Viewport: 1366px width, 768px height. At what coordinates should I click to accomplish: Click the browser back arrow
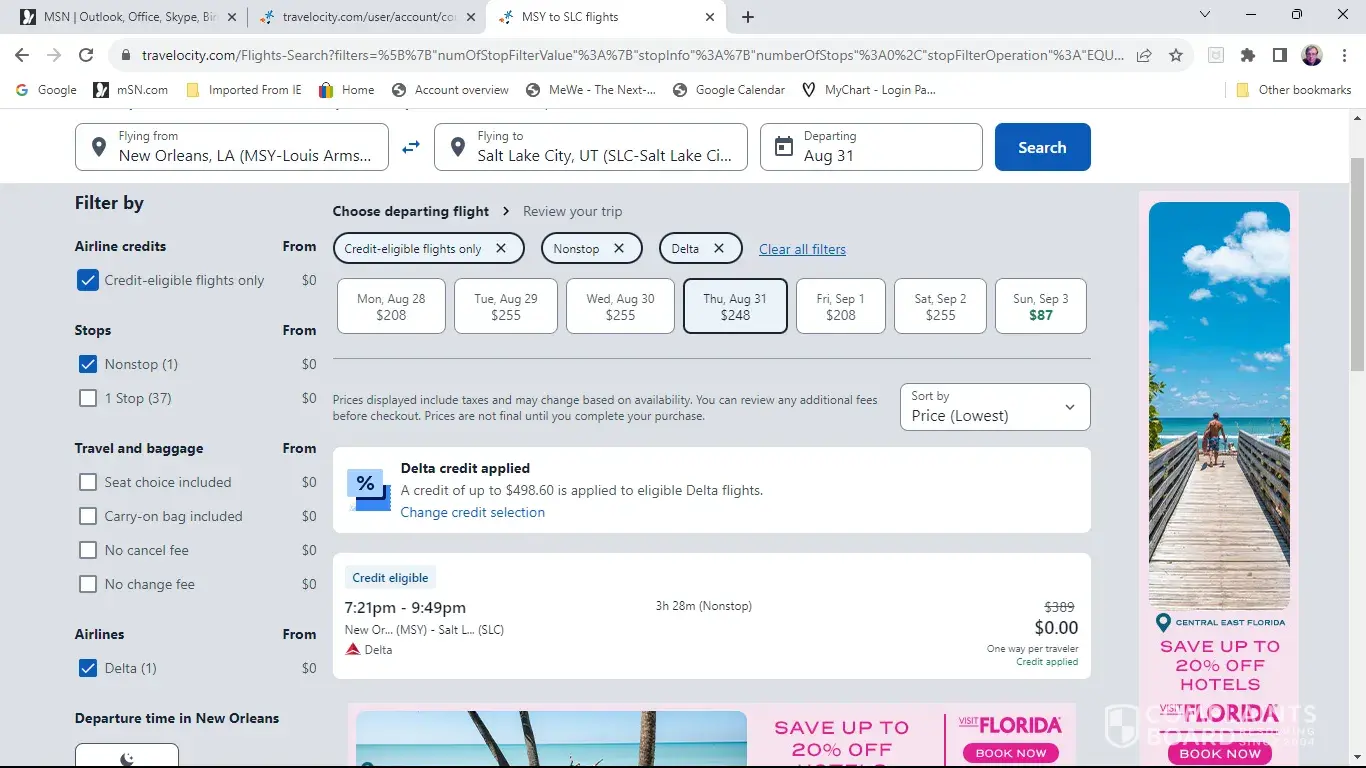[x=22, y=56]
